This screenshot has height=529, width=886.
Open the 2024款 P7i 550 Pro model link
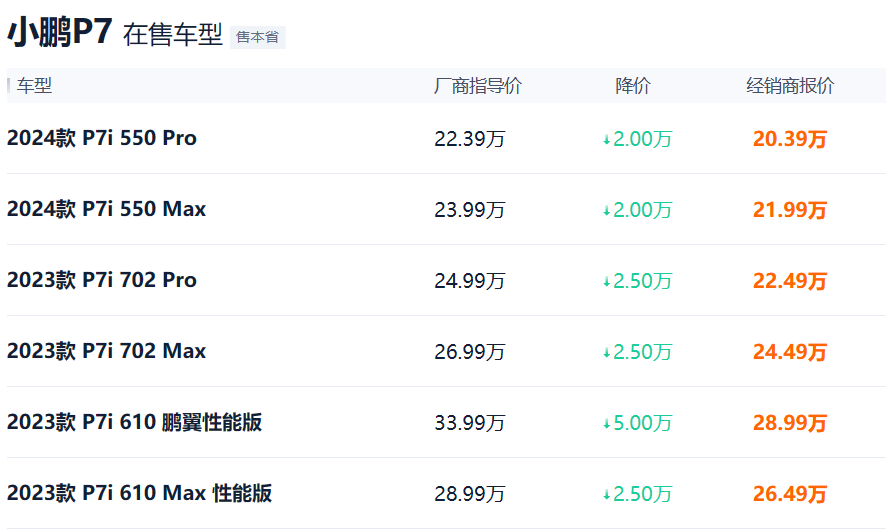click(102, 138)
